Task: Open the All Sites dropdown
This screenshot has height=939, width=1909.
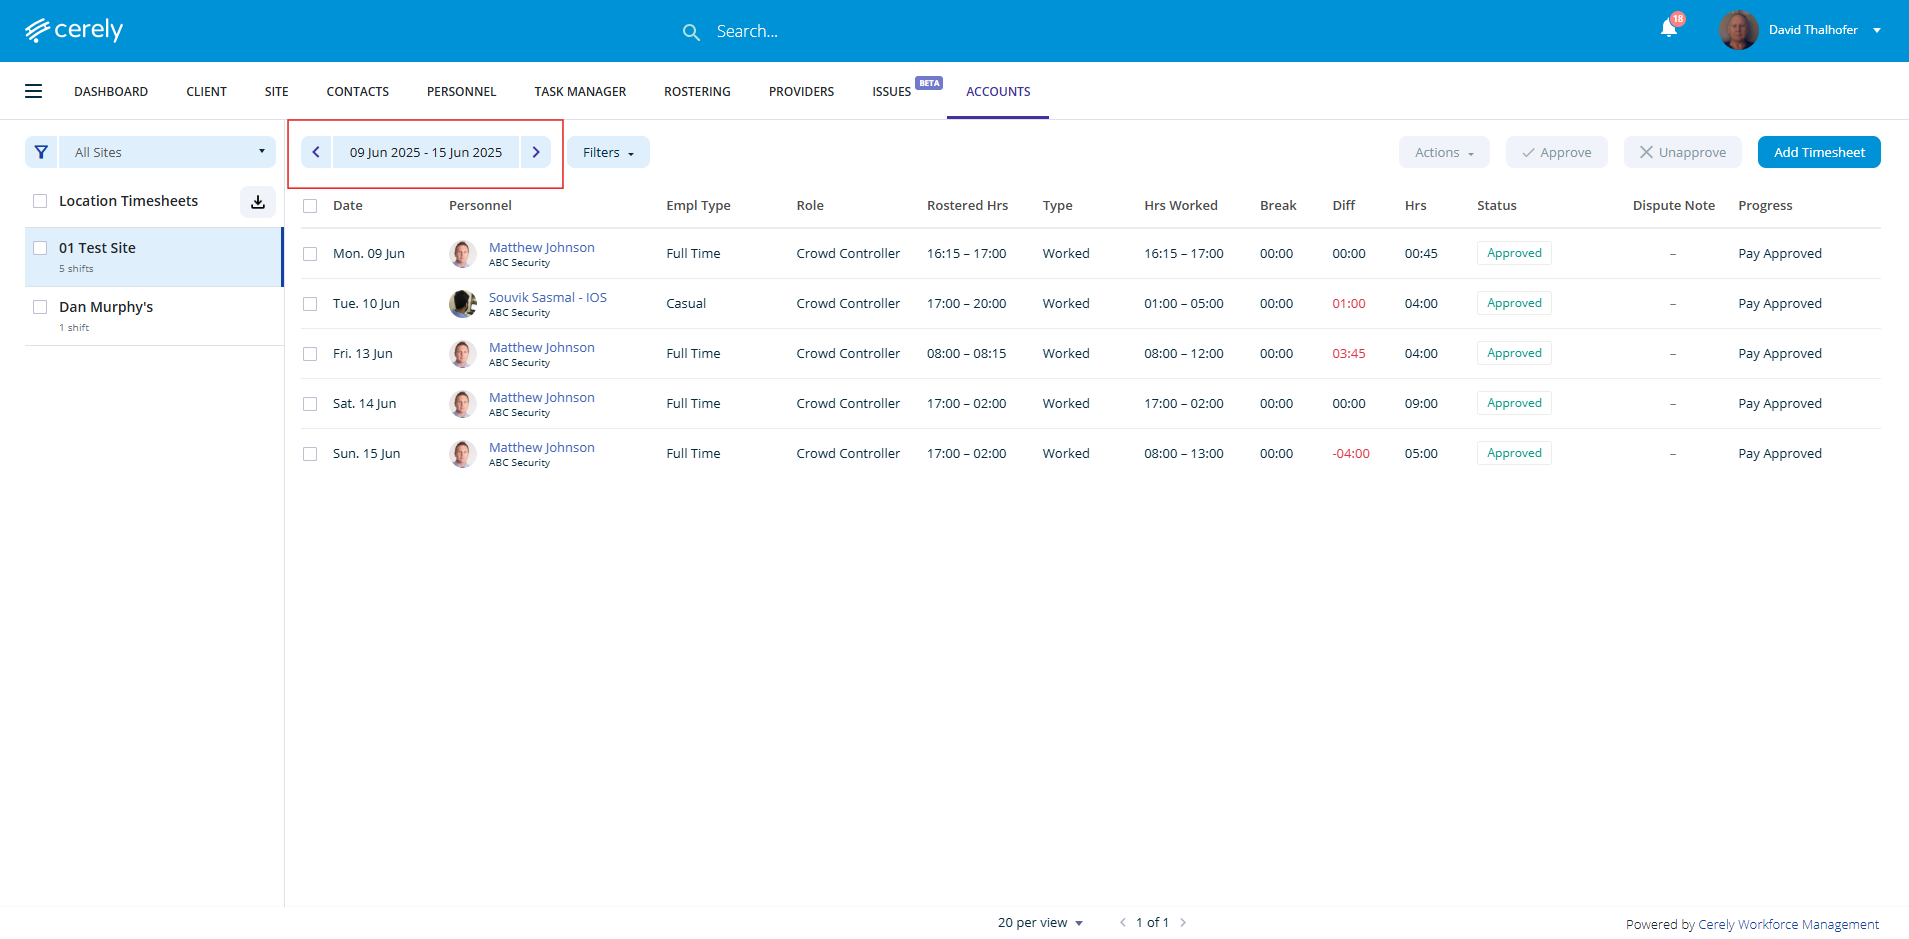Action: [x=167, y=152]
